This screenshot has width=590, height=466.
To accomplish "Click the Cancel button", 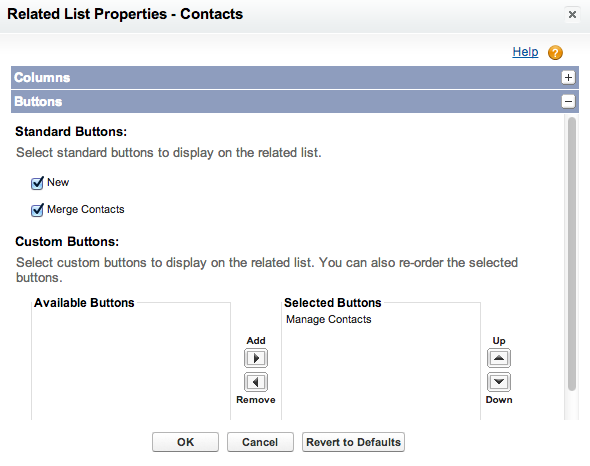I will pyautogui.click(x=260, y=442).
